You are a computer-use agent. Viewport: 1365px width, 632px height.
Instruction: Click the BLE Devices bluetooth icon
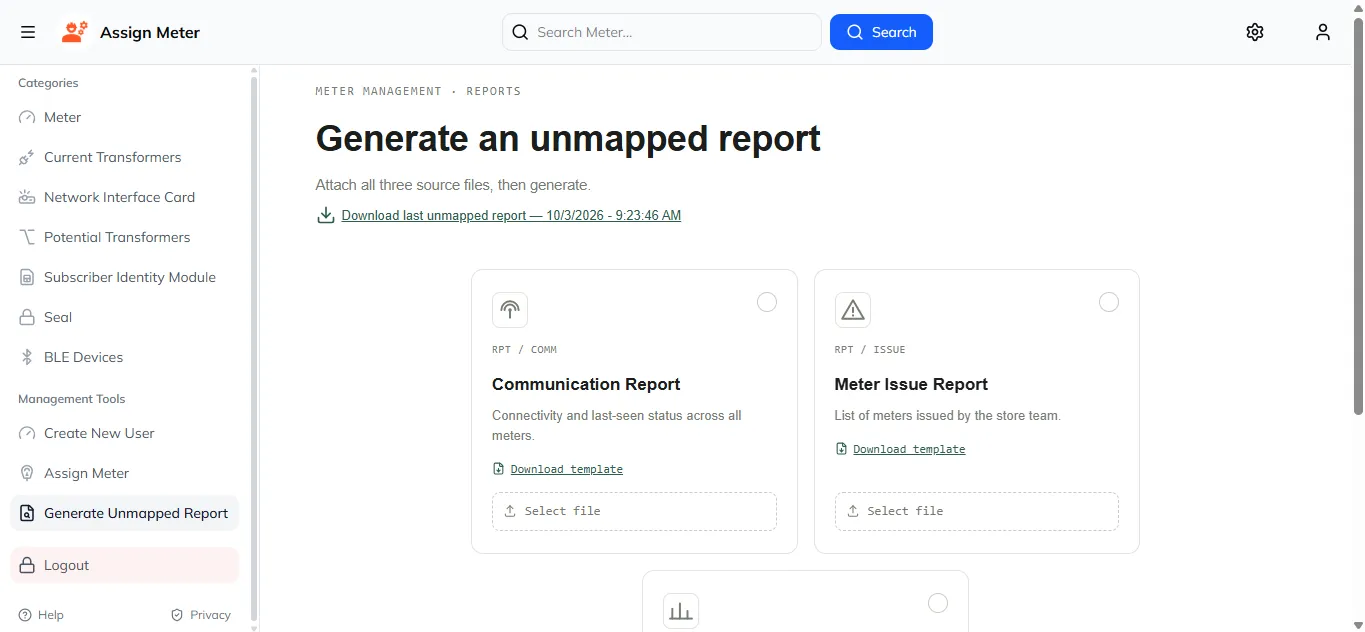[x=27, y=357]
